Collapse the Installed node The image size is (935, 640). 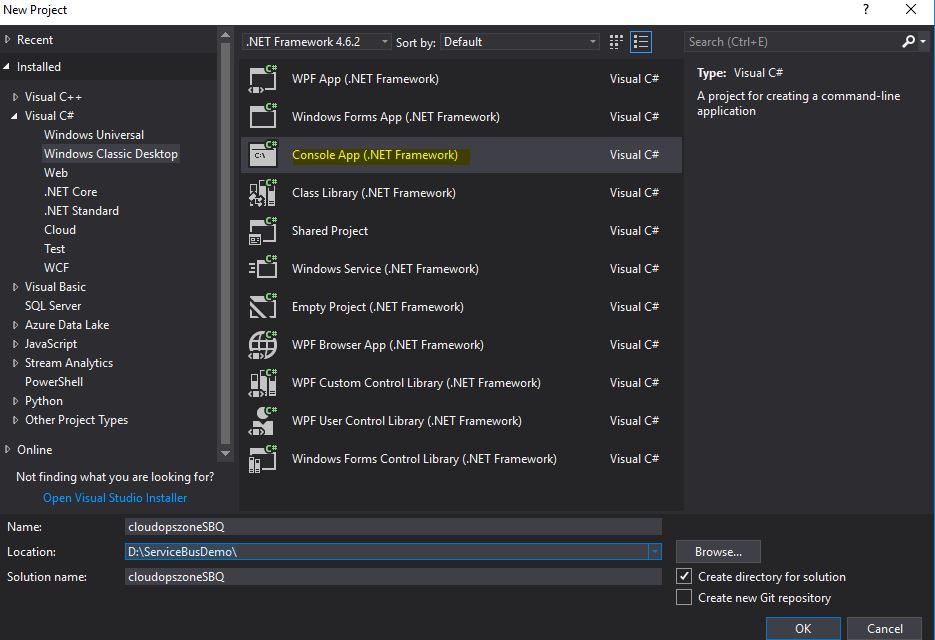pos(7,67)
